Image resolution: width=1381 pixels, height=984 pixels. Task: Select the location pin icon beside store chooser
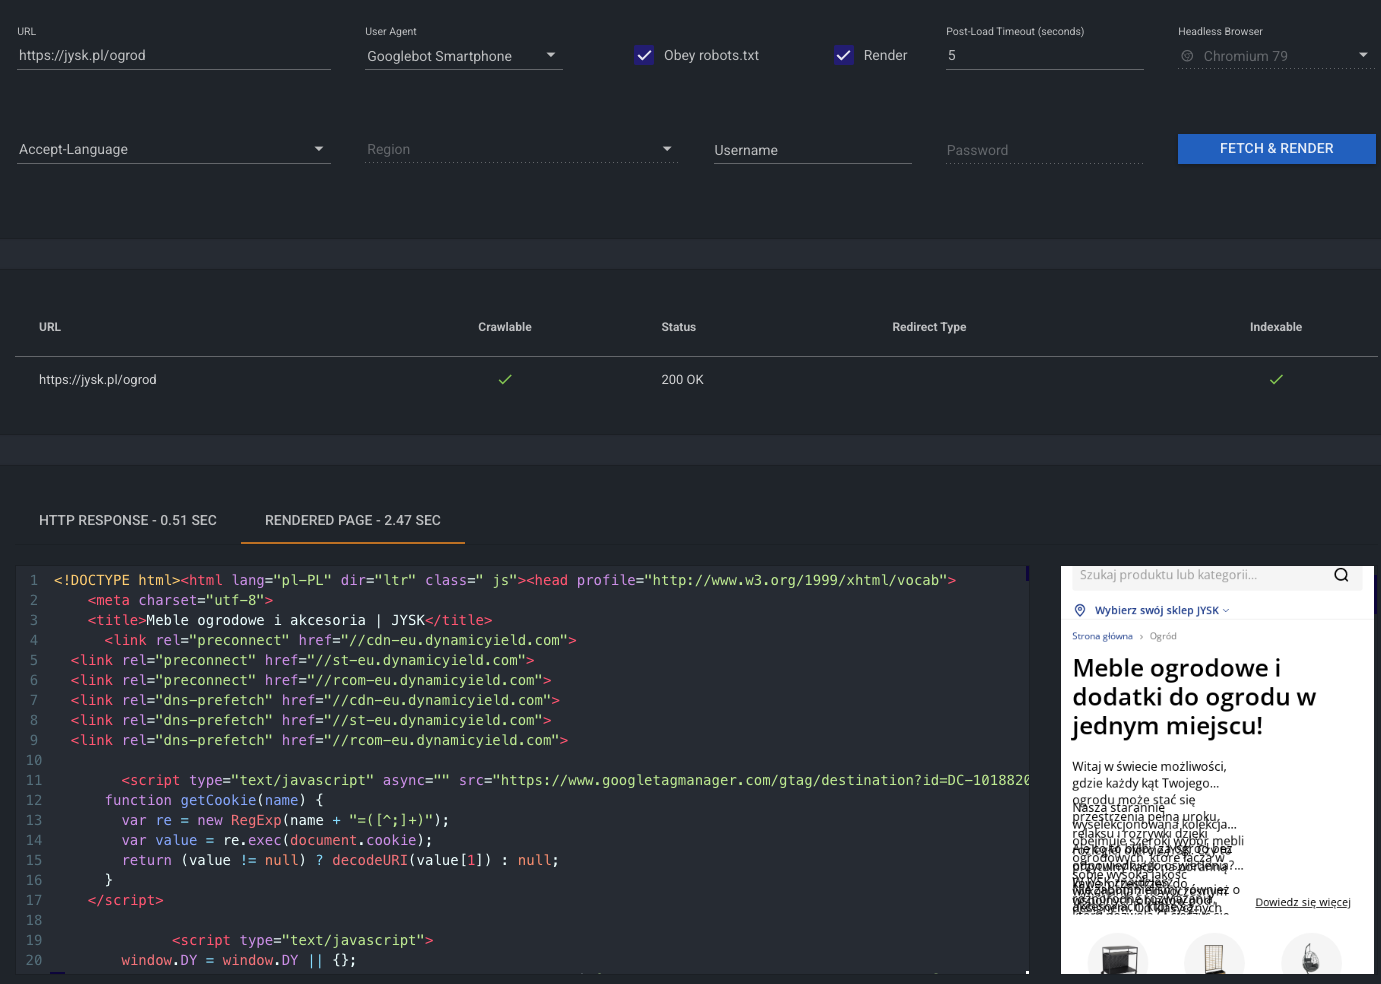click(1080, 610)
